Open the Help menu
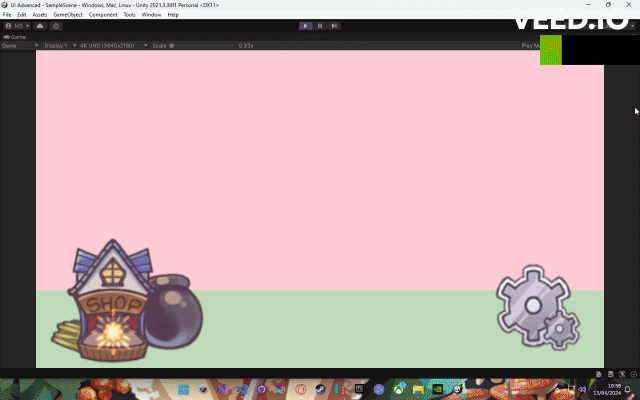 tap(173, 14)
